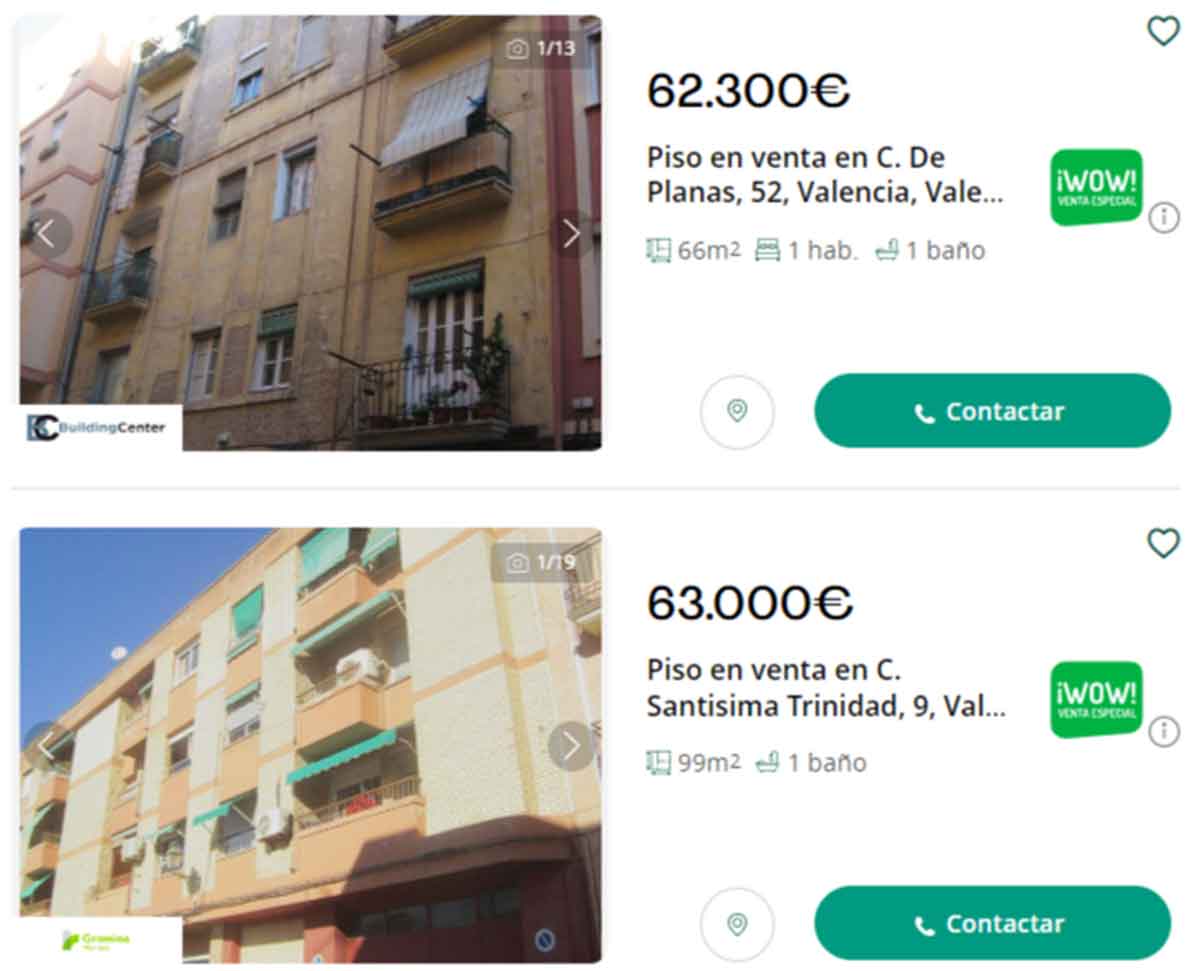Open listing title Piso en venta C. Santisima Trinidad

[826, 688]
